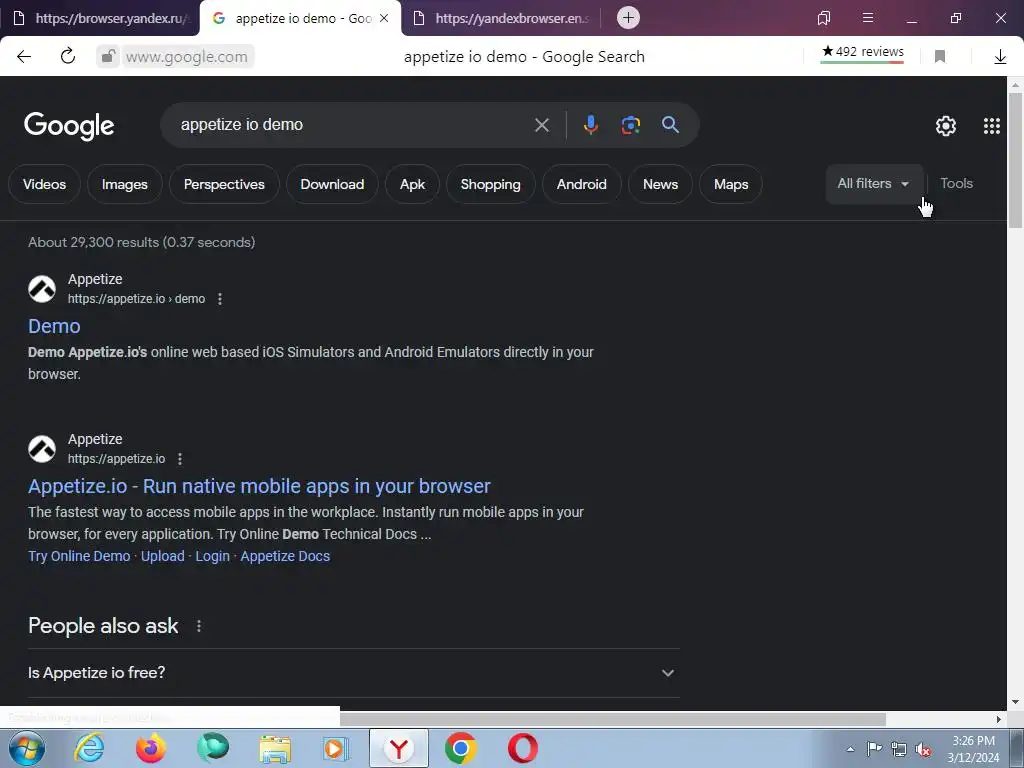Search by image with Google Lens
Image resolution: width=1024 pixels, height=768 pixels.
[x=630, y=125]
